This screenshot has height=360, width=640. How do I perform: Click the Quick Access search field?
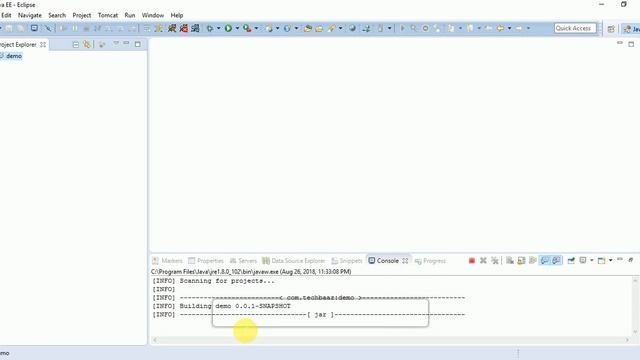point(575,28)
